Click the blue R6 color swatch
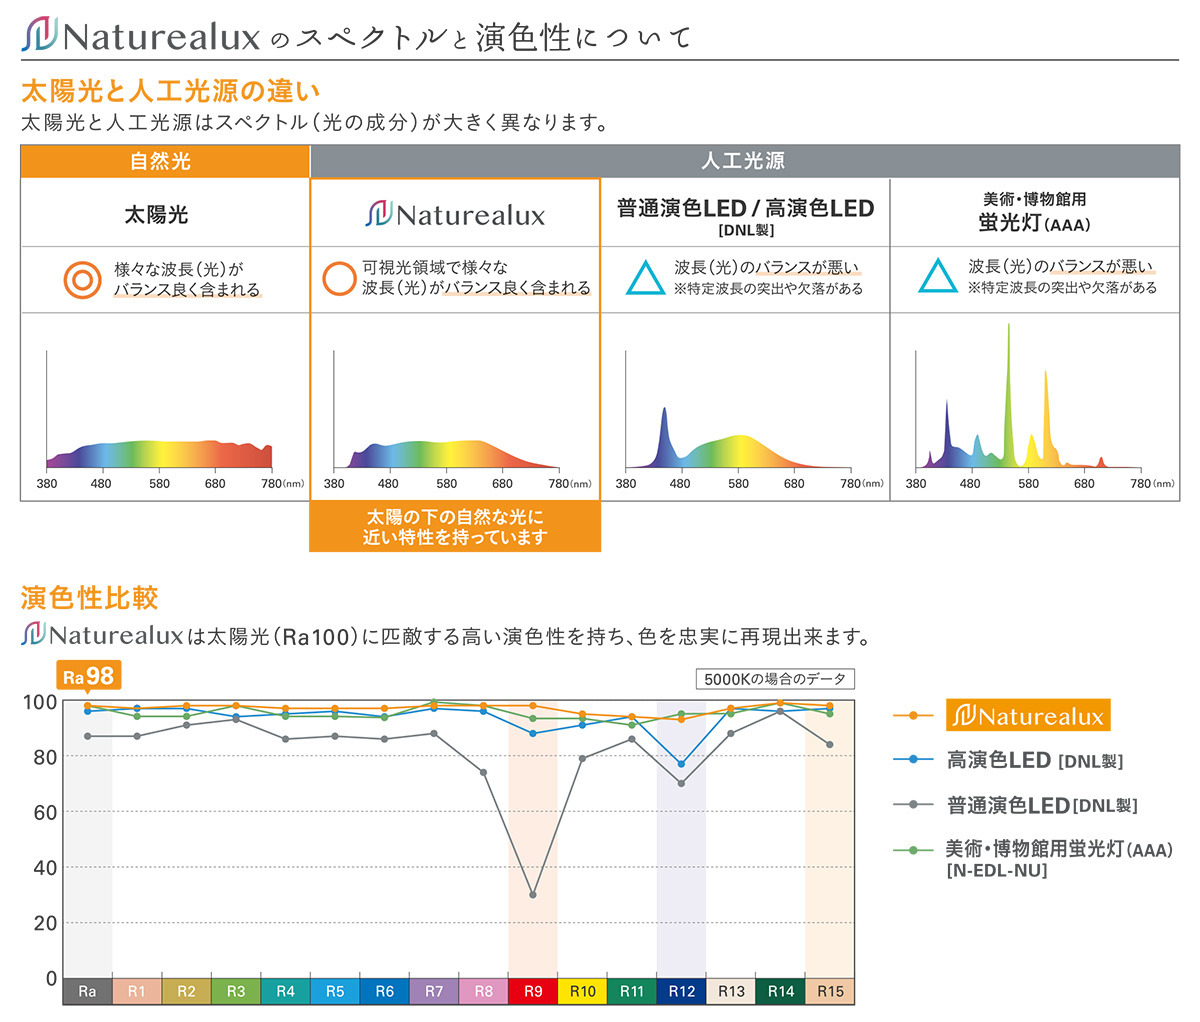 click(384, 991)
